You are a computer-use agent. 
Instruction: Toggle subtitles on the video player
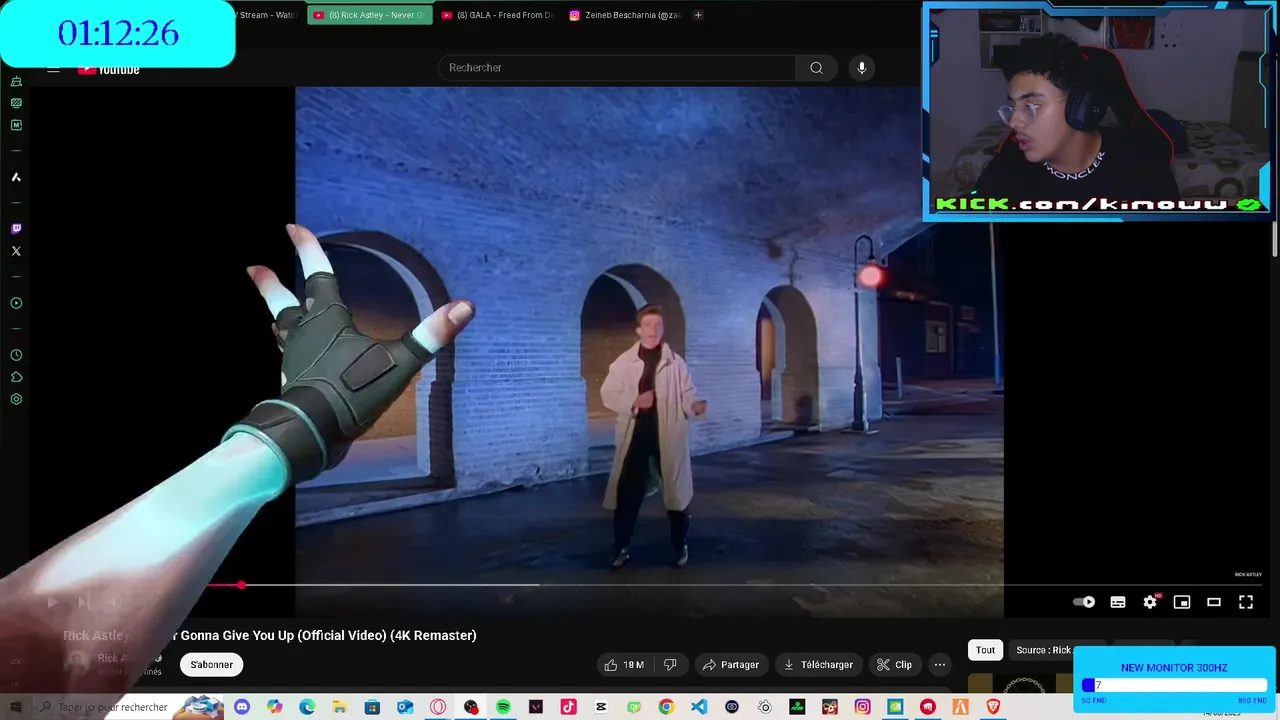pyautogui.click(x=1118, y=602)
